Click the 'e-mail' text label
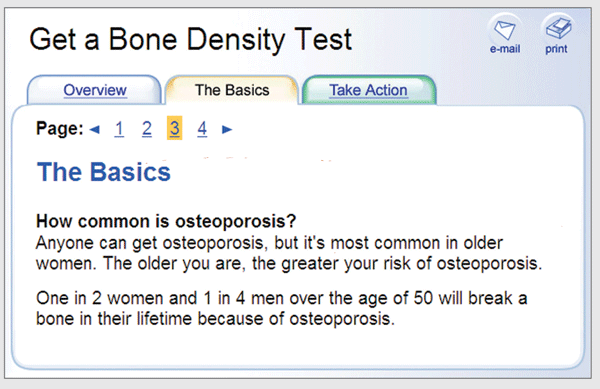Viewport: 600px width, 389px height. pos(505,49)
